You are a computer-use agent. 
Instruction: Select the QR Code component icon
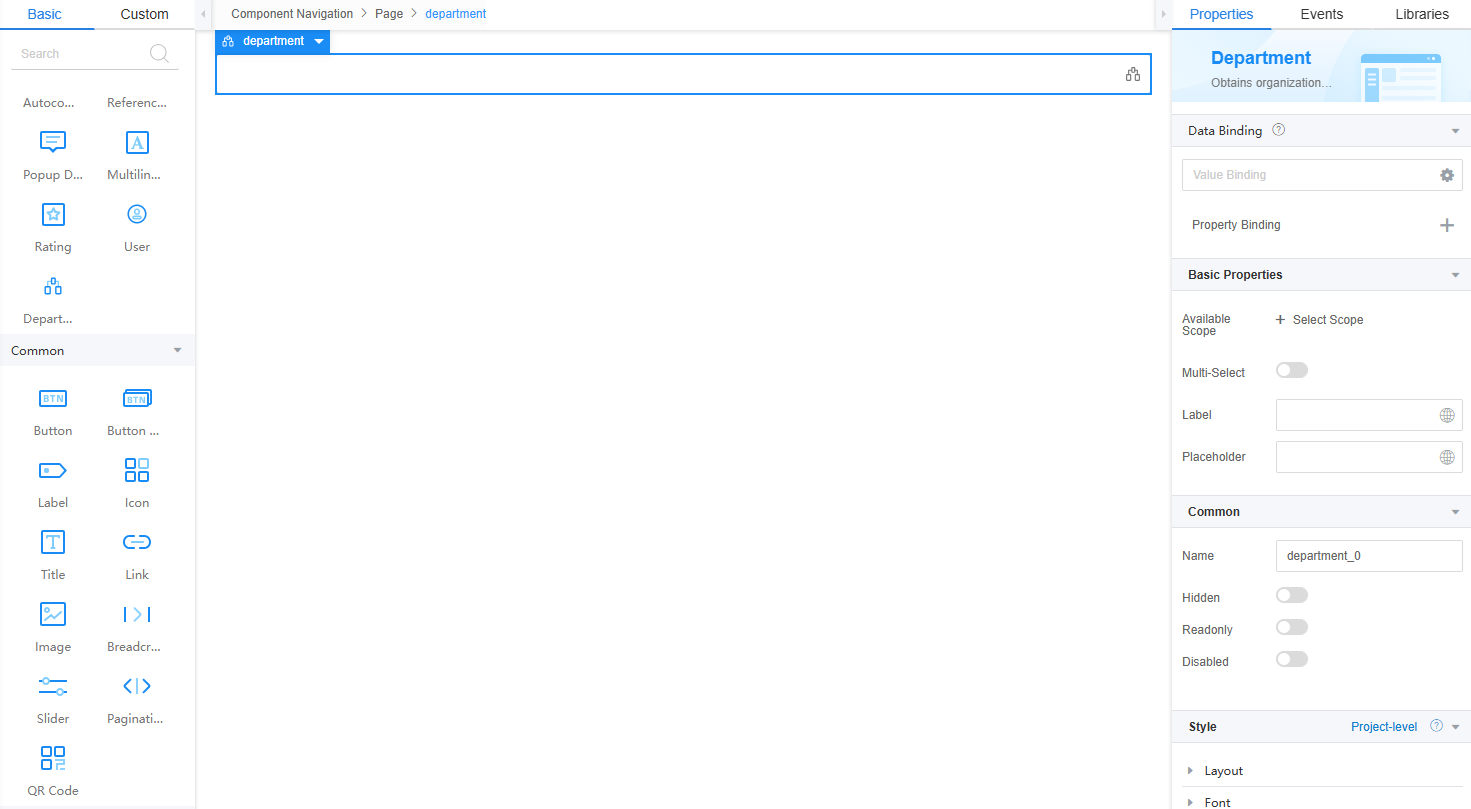click(53, 758)
